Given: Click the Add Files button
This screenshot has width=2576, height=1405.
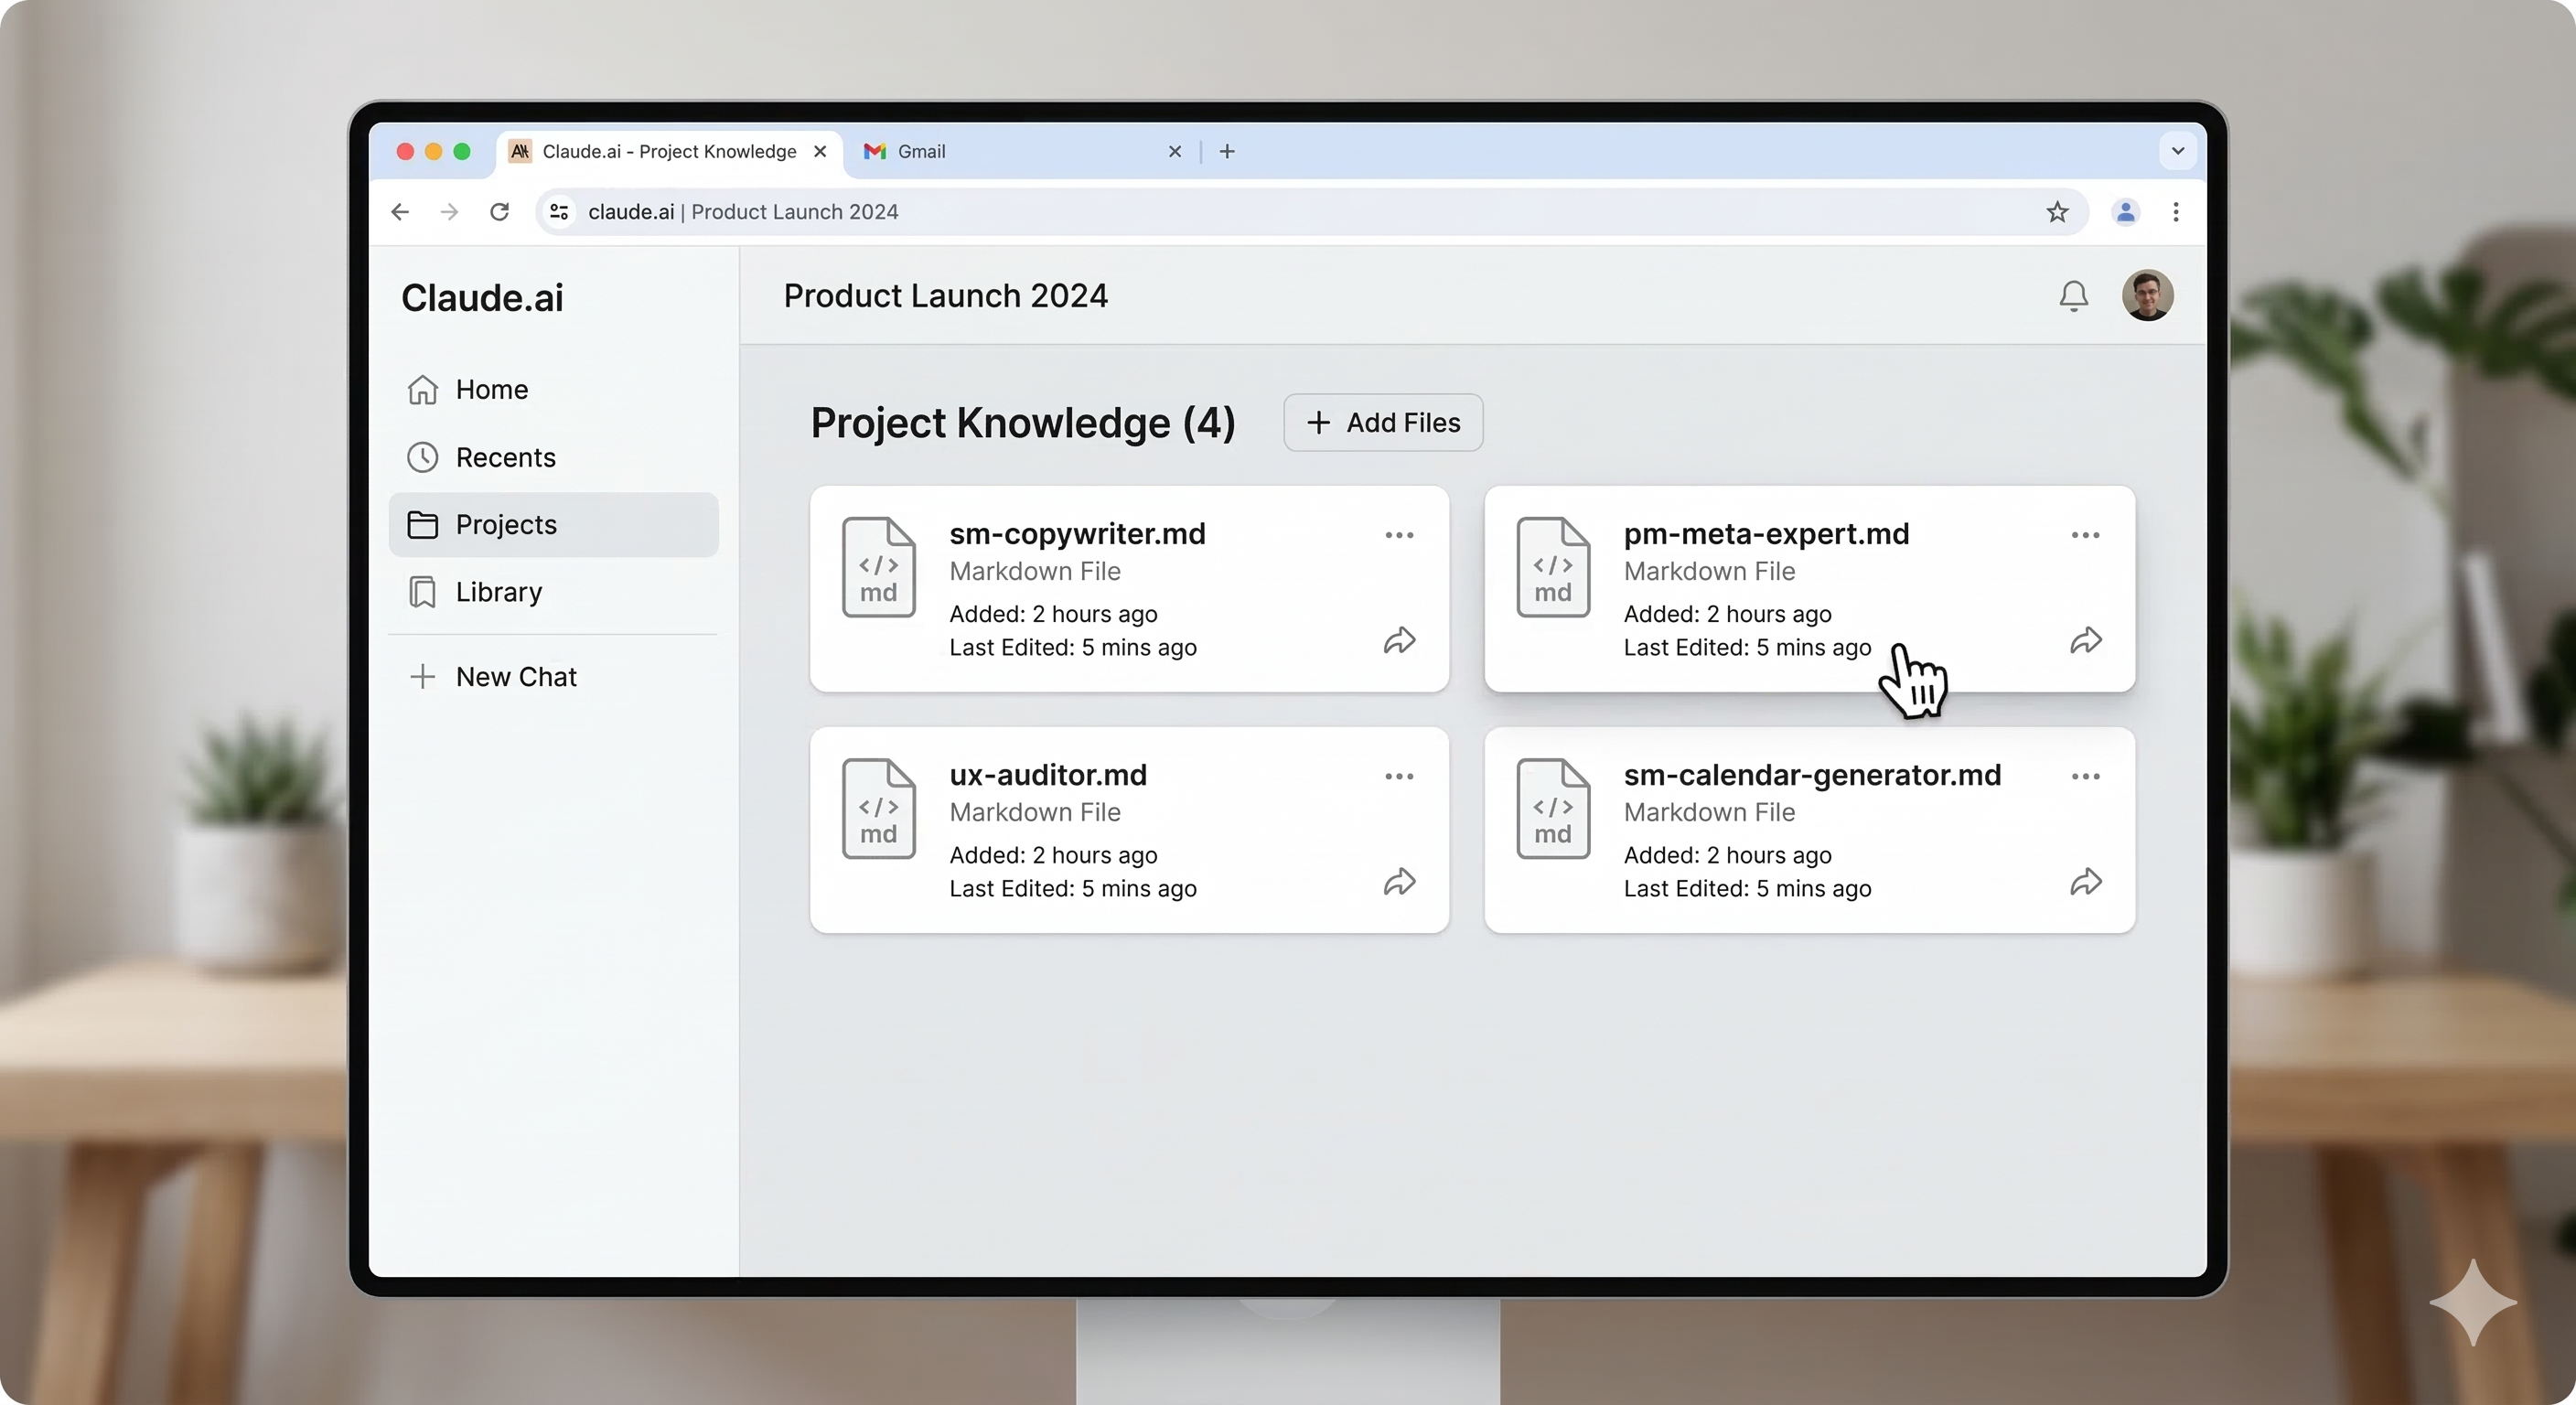Looking at the screenshot, I should tap(1383, 423).
